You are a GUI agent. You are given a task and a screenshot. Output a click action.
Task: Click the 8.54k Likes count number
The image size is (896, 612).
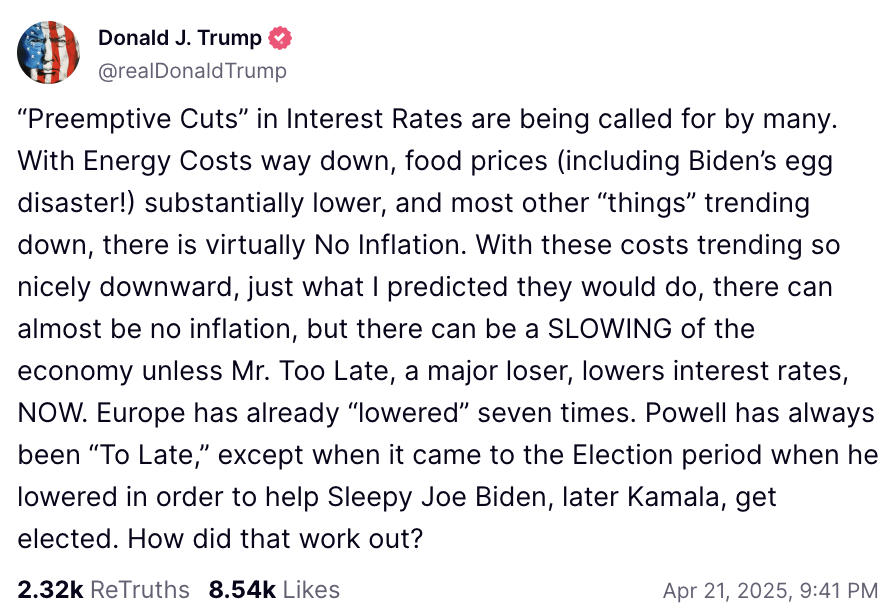click(x=242, y=590)
